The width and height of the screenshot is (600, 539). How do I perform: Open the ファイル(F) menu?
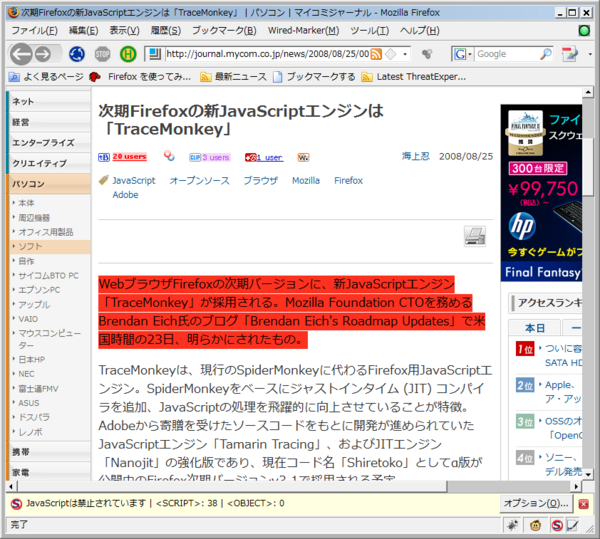coord(34,31)
